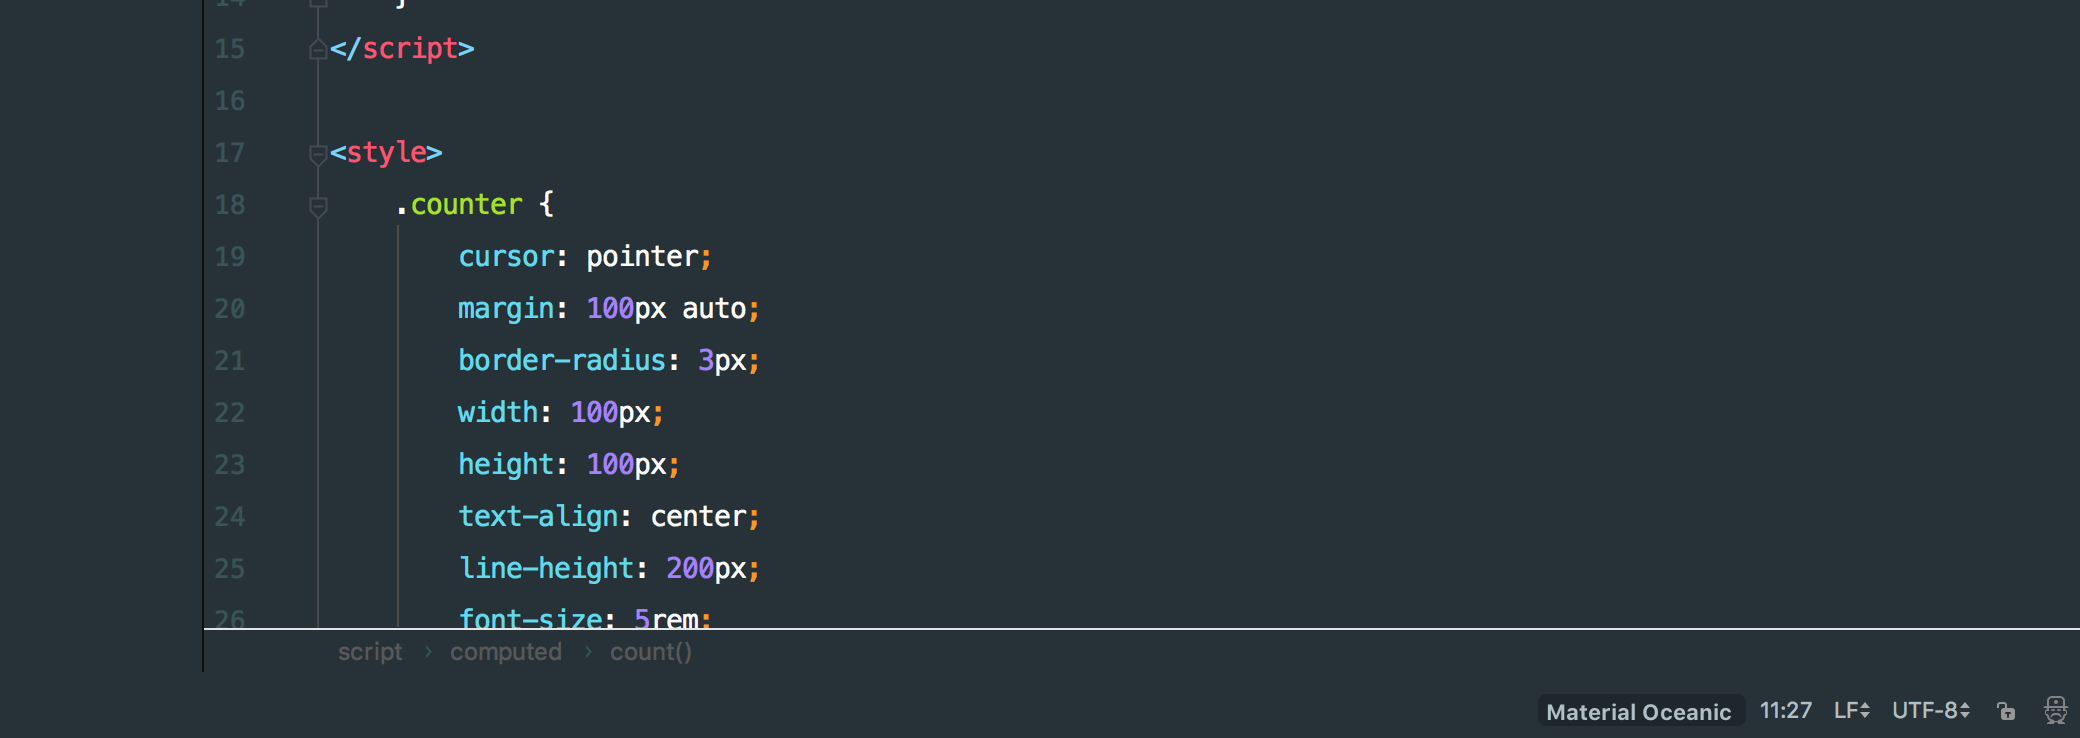This screenshot has width=2080, height=738.
Task: Select the script breadcrumb
Action: 370,652
